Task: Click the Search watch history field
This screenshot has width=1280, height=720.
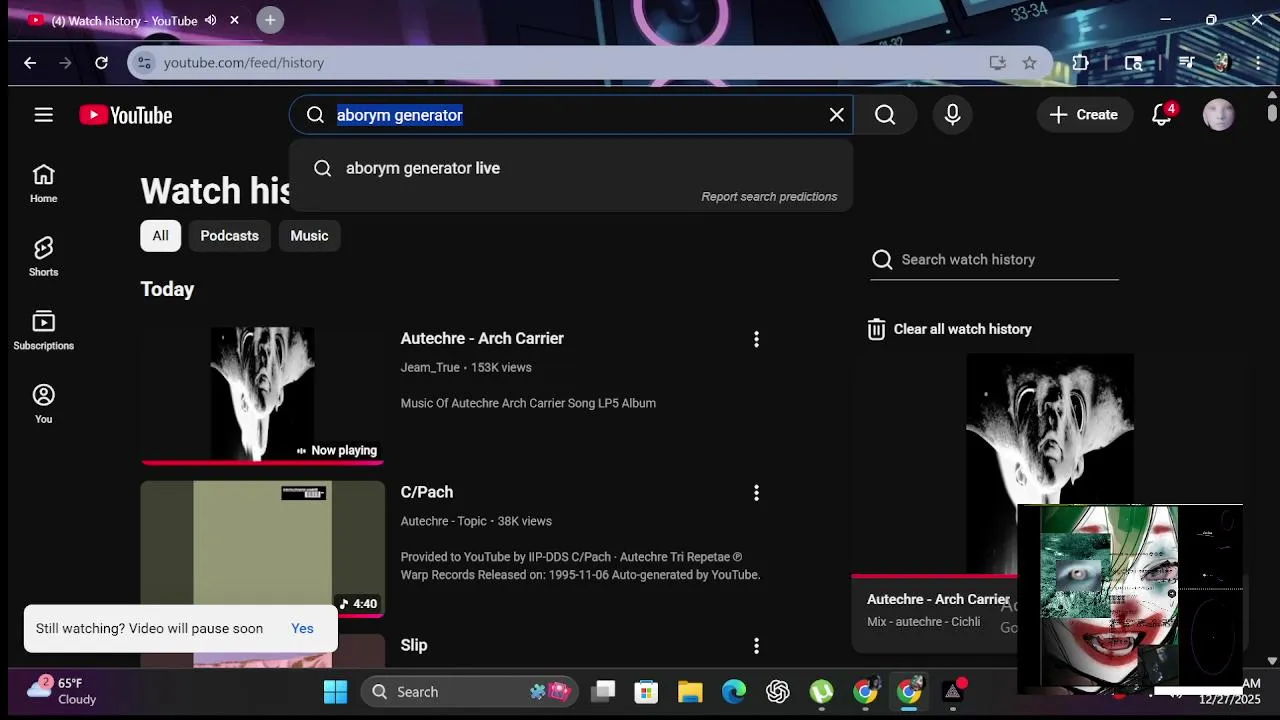Action: pos(994,260)
